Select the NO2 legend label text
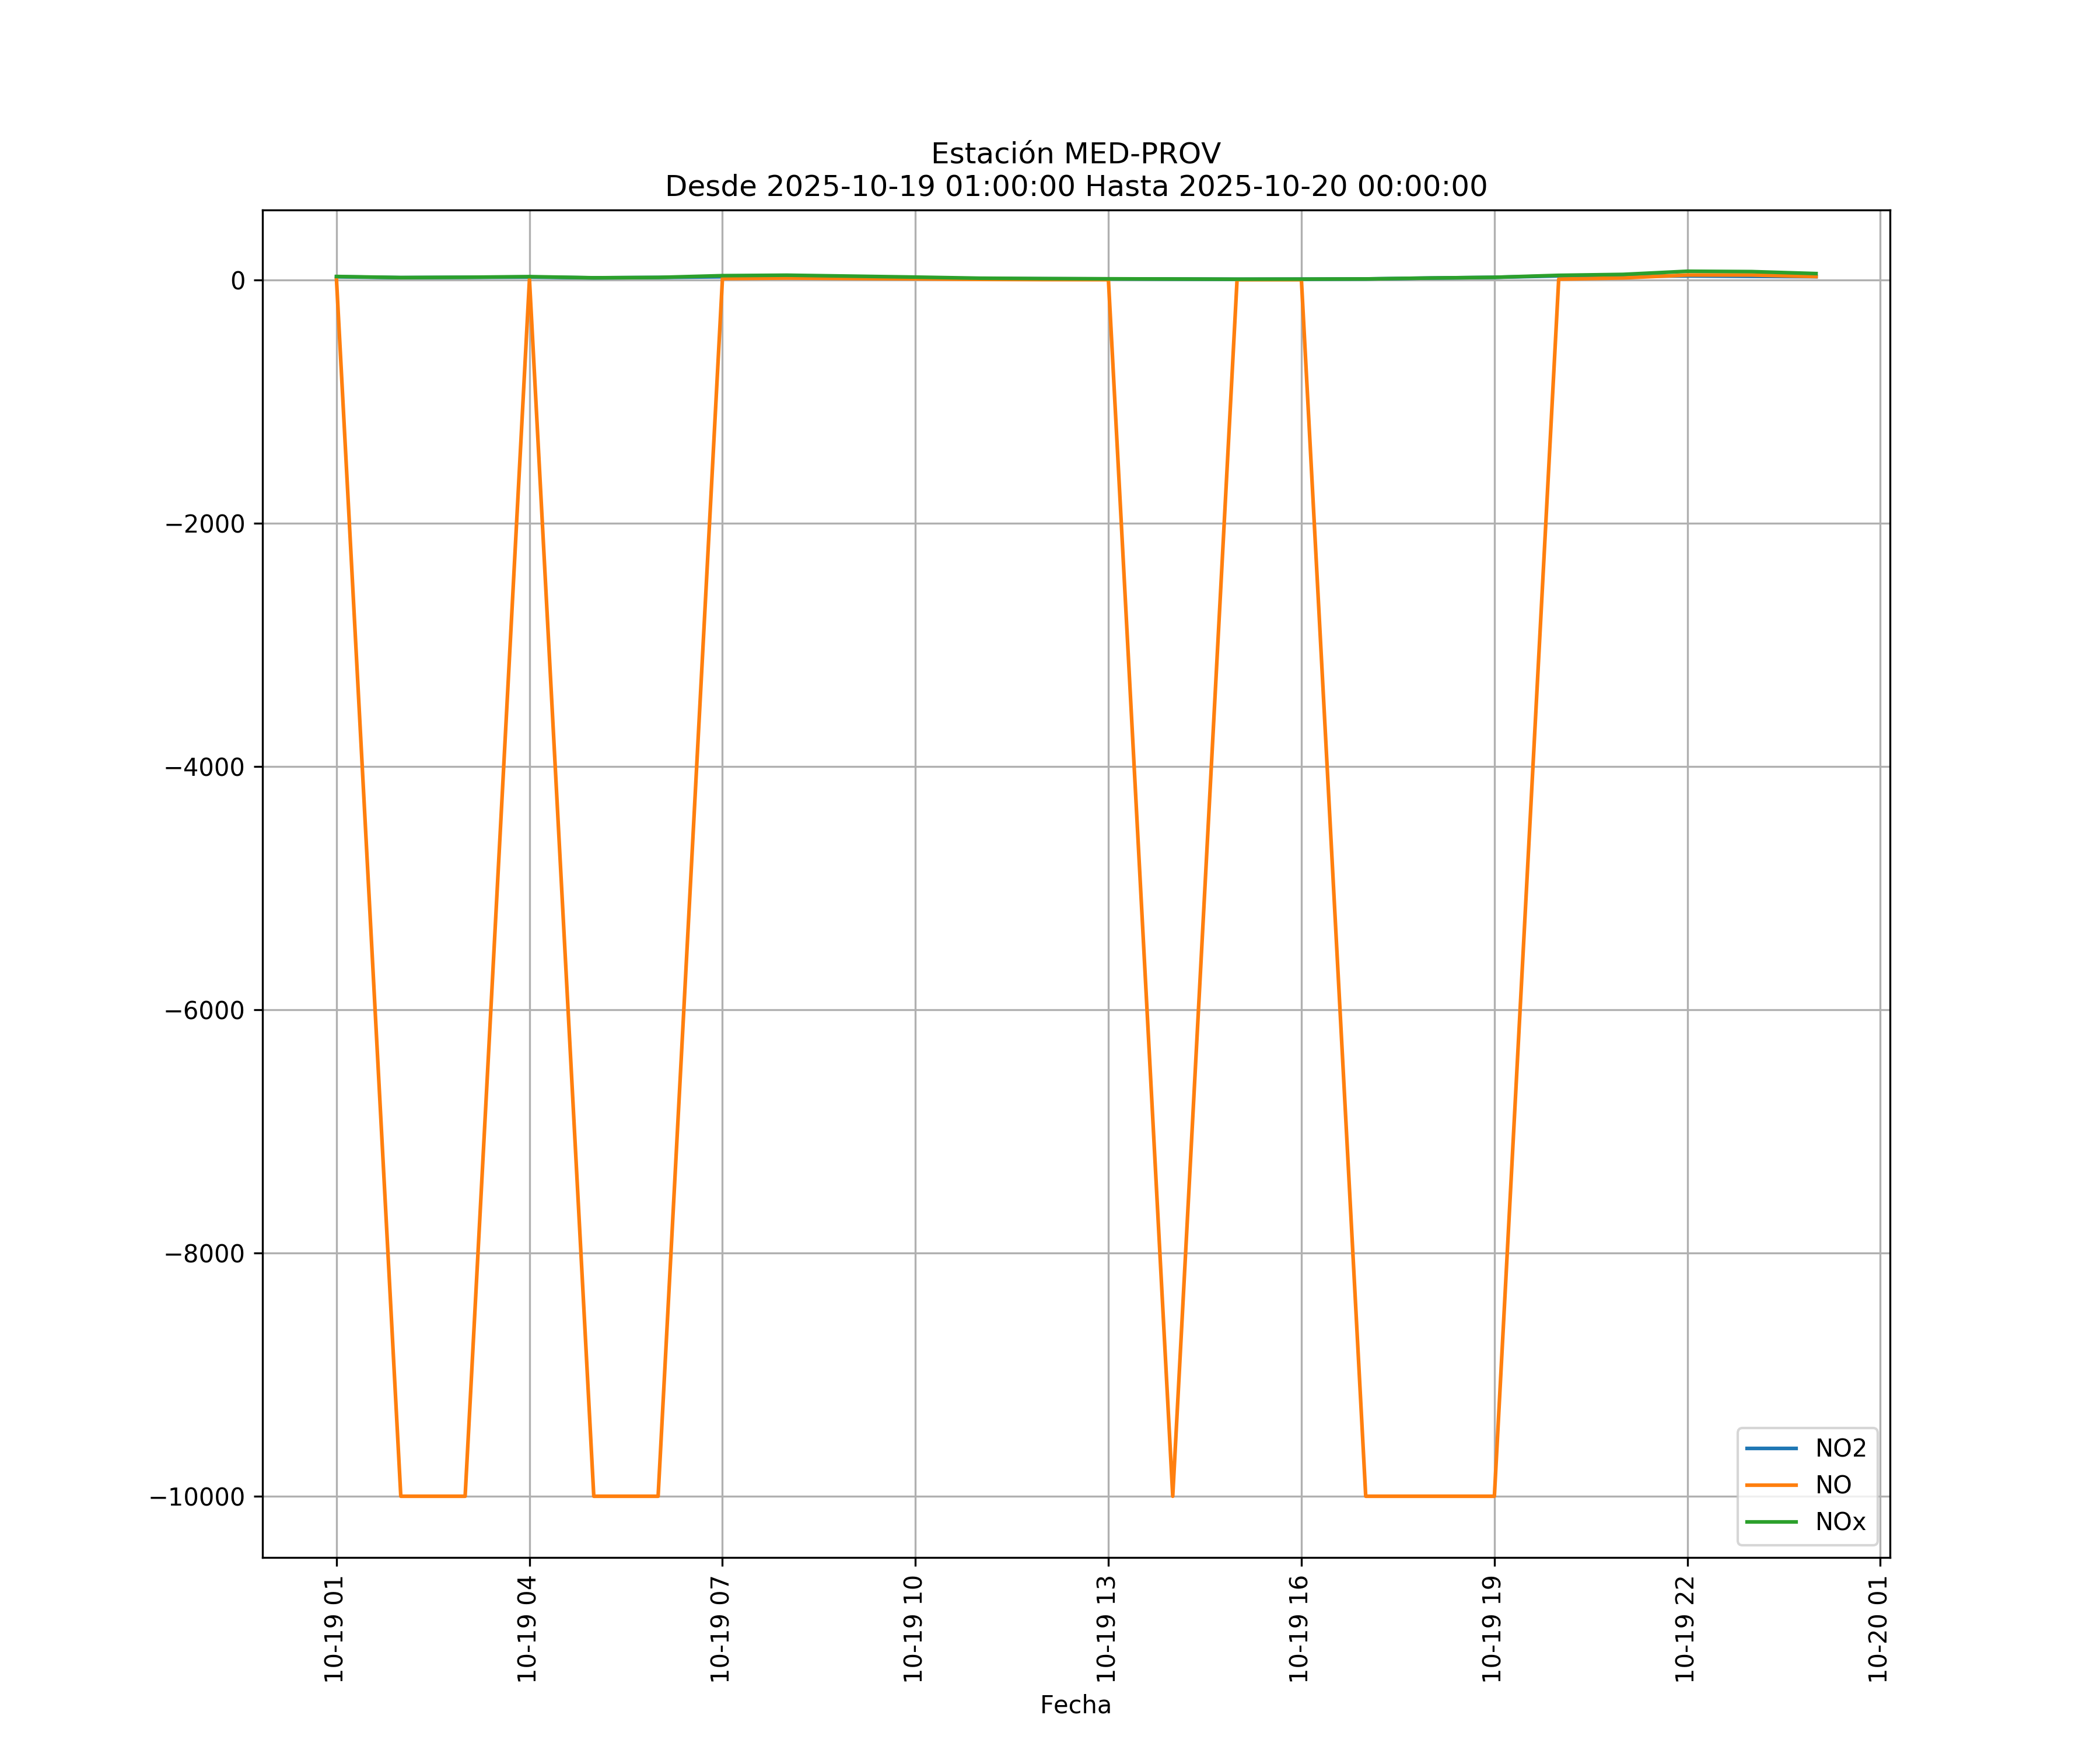 pyautogui.click(x=1840, y=1448)
